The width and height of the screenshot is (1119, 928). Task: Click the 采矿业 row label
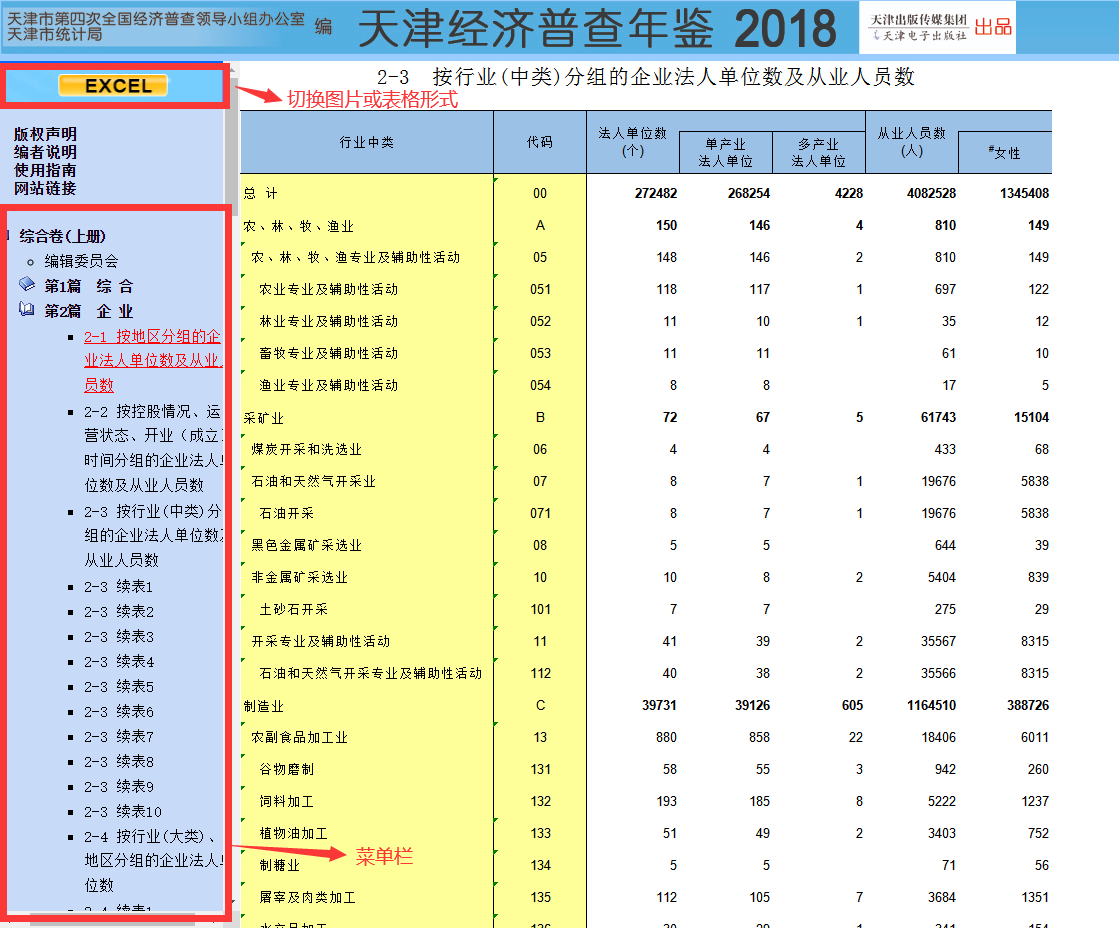click(263, 418)
